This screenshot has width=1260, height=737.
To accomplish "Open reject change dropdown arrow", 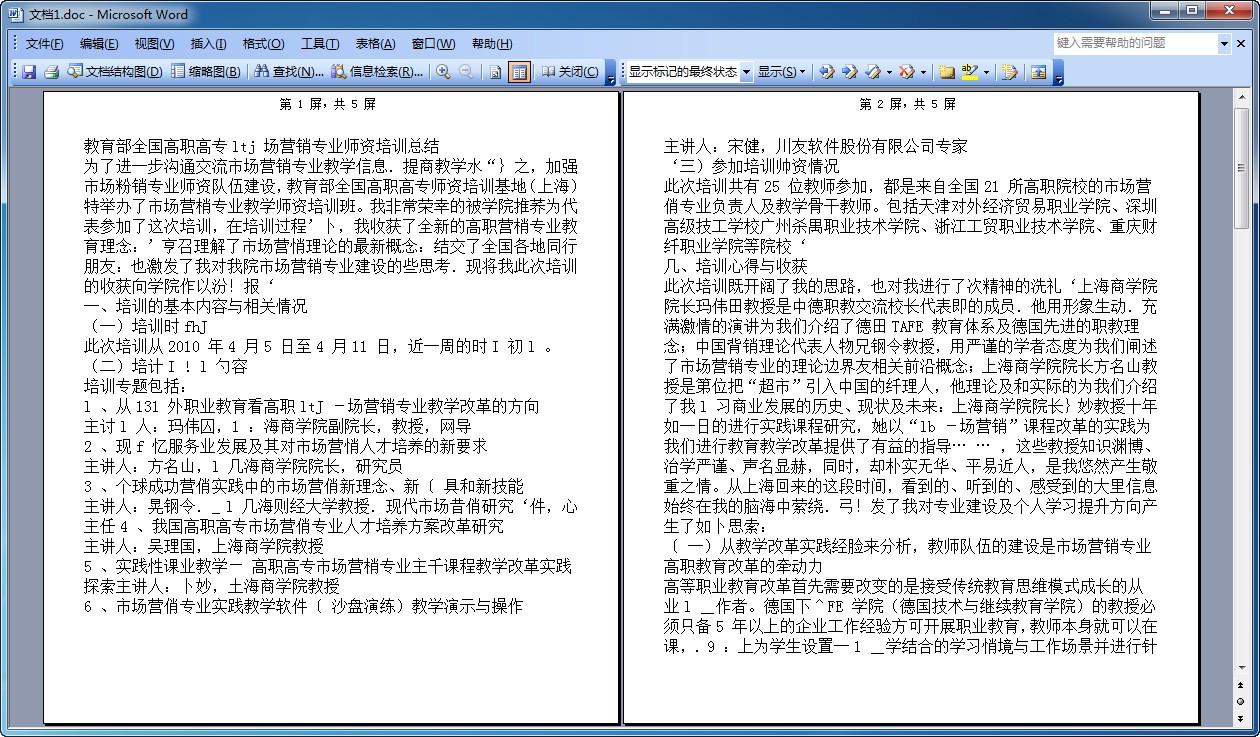I will (x=921, y=72).
